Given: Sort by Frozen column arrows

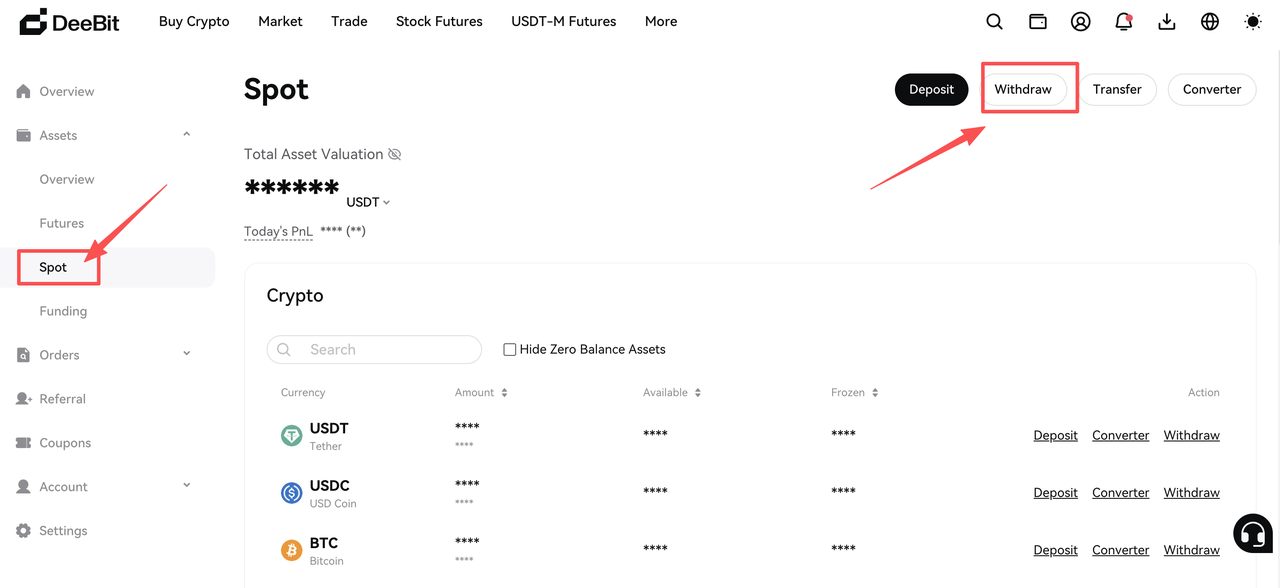Looking at the screenshot, I should (x=874, y=393).
